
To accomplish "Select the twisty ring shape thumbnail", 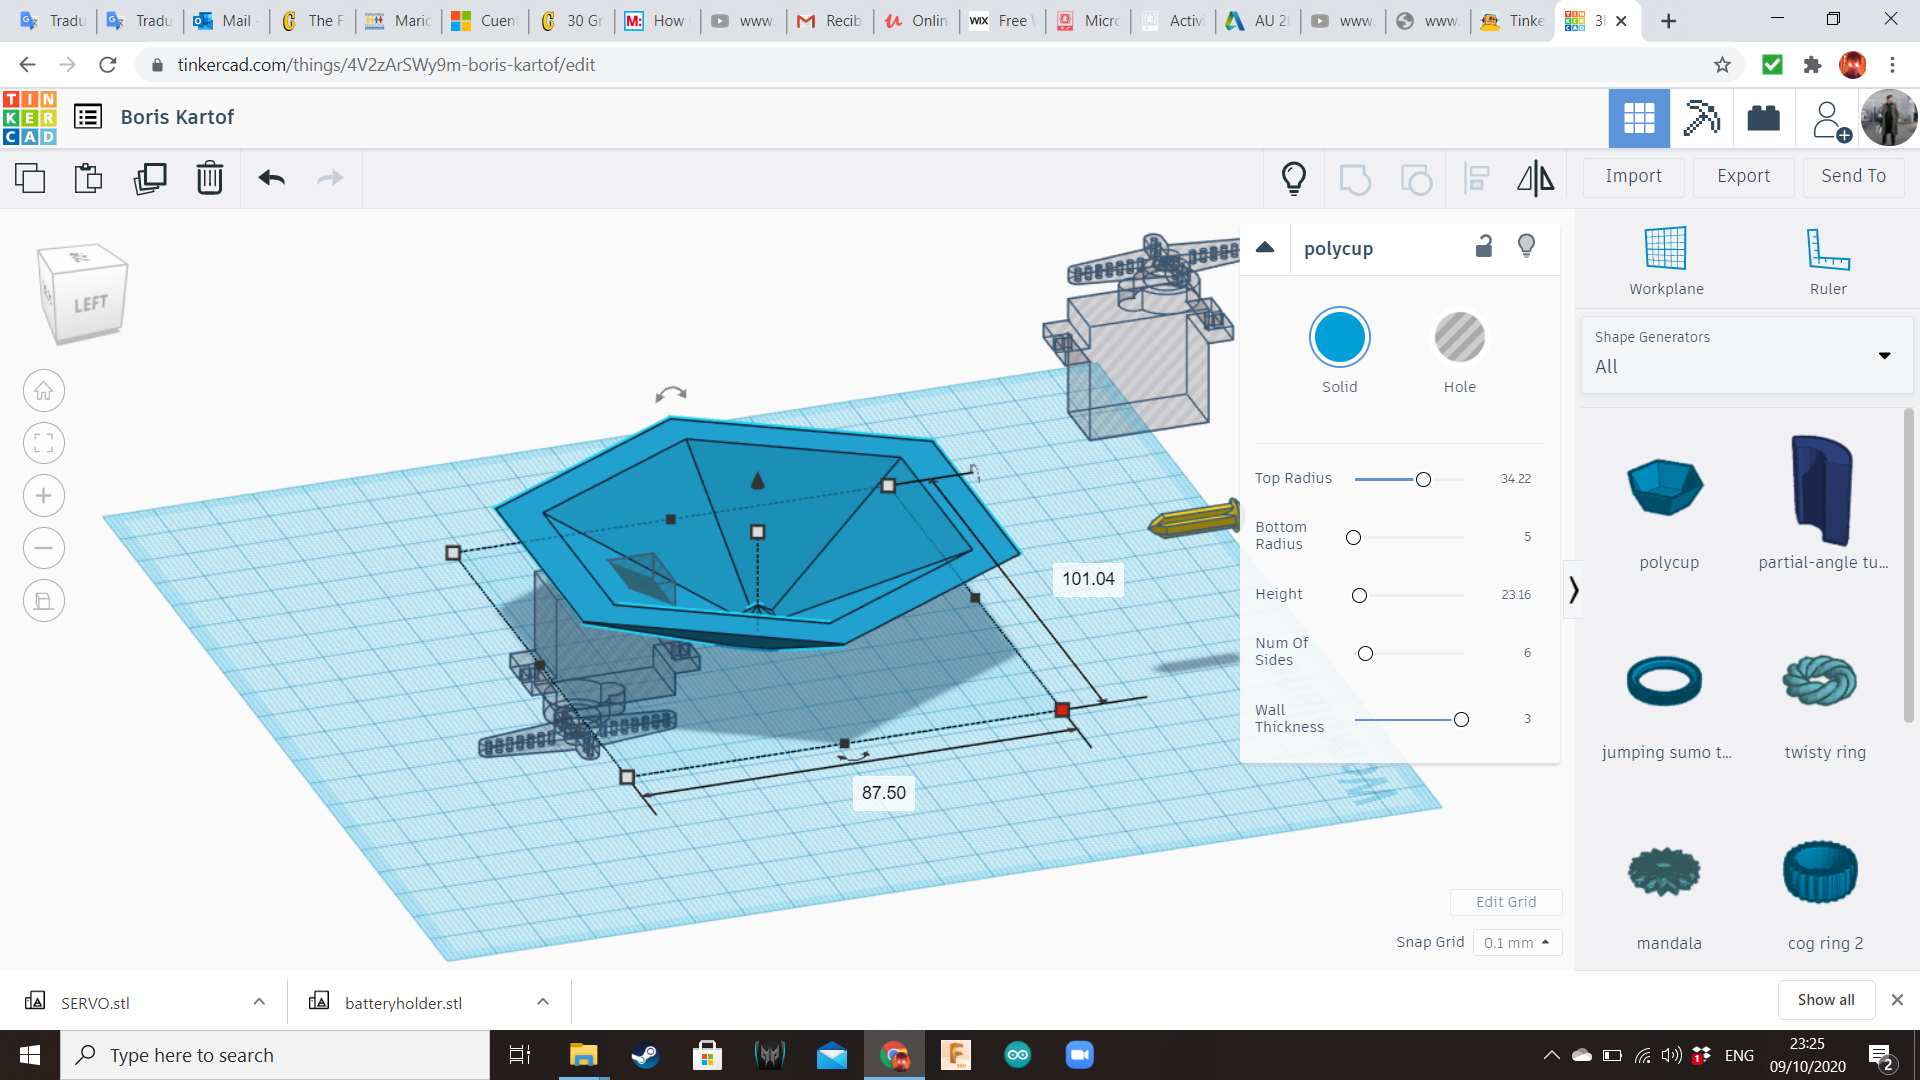I will point(1820,683).
